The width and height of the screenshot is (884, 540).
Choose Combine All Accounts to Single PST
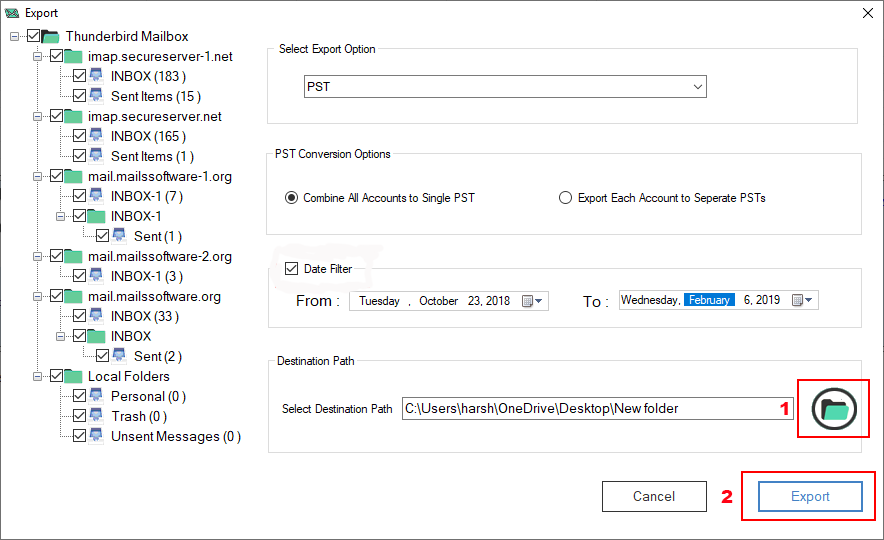pos(292,198)
